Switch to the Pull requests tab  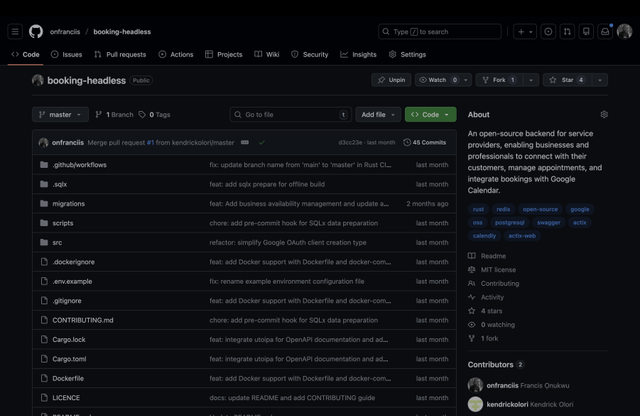[120, 55]
